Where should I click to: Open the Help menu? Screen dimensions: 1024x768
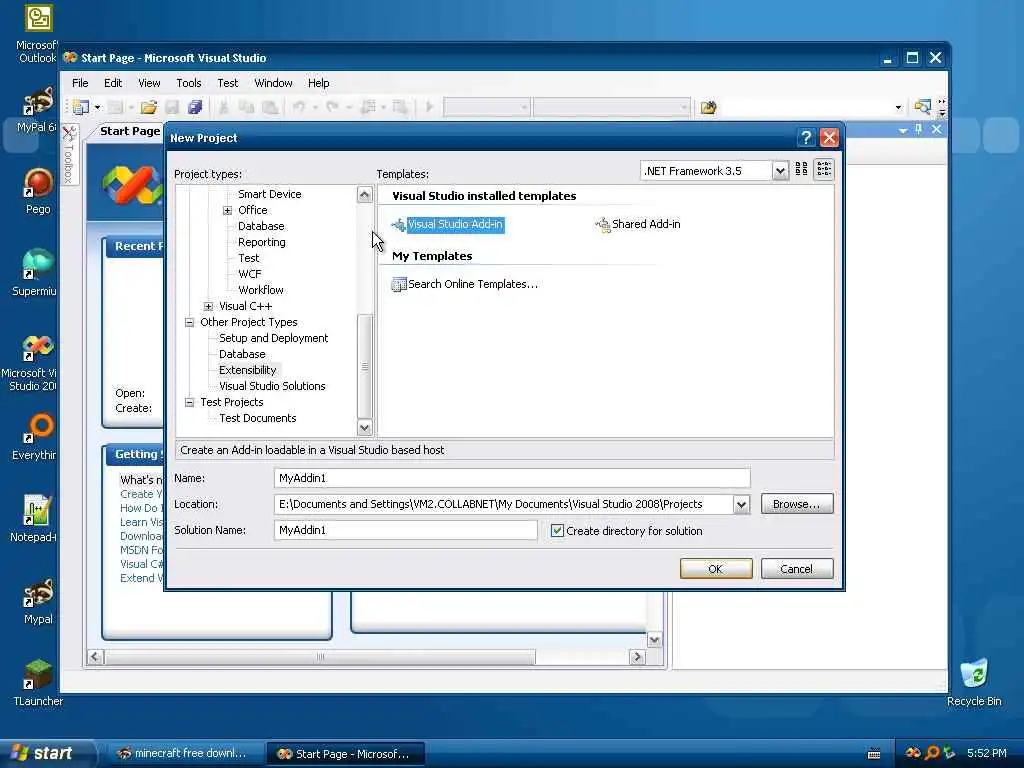click(x=319, y=83)
